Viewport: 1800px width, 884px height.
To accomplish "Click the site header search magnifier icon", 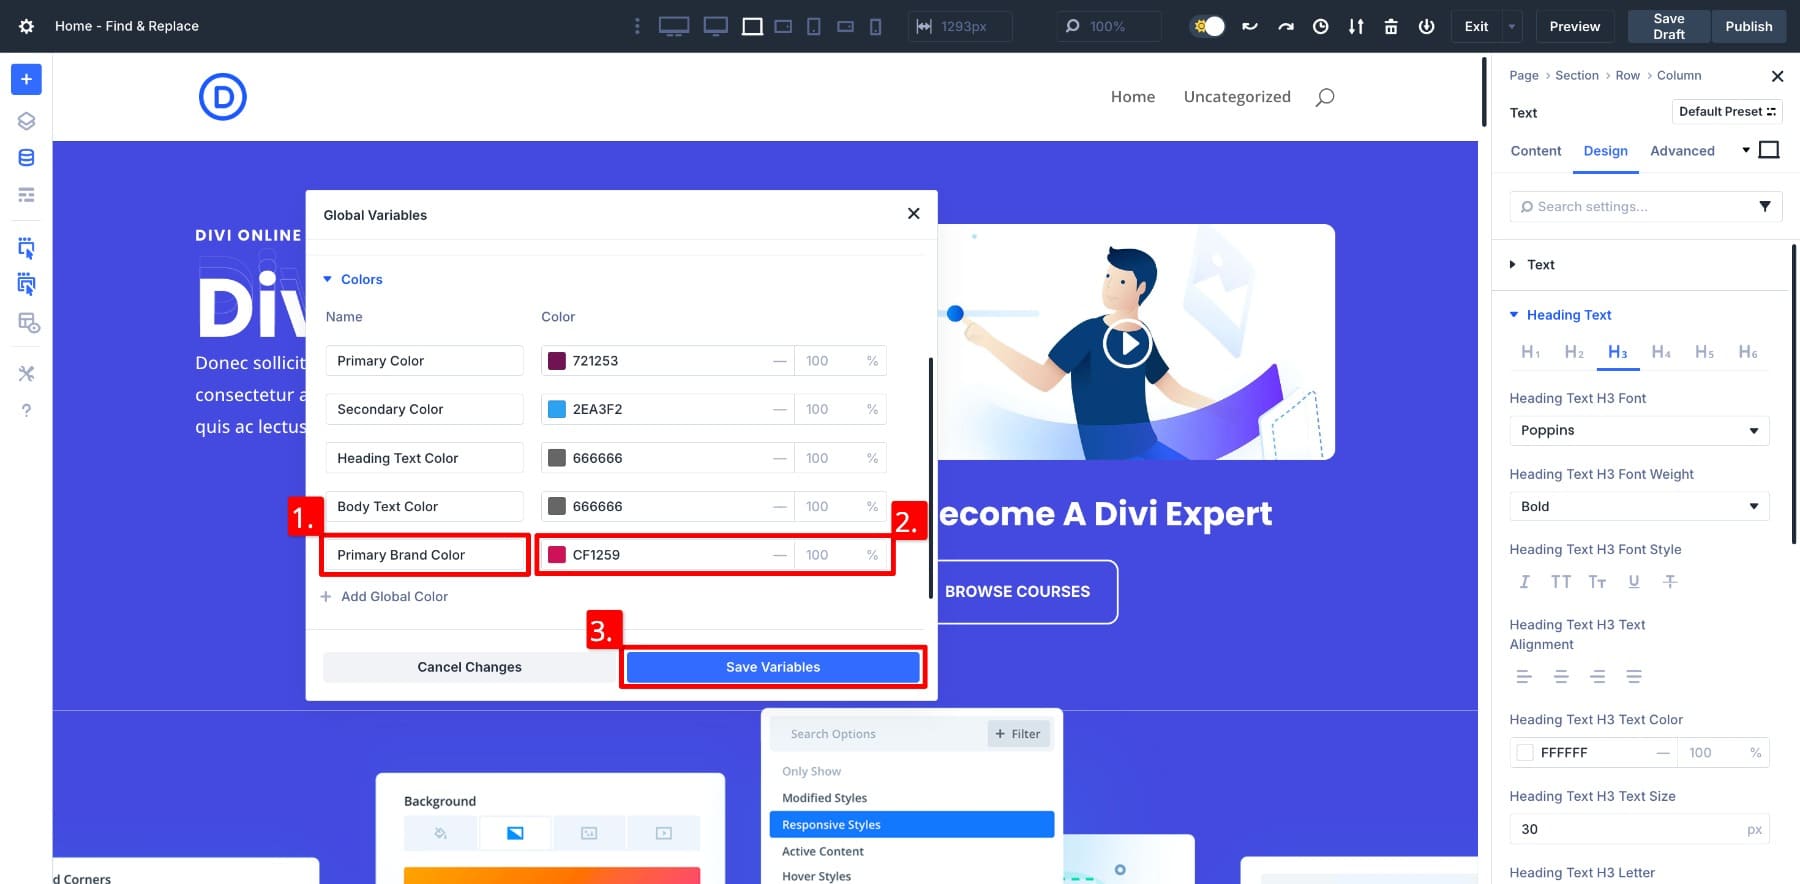I will (1325, 97).
